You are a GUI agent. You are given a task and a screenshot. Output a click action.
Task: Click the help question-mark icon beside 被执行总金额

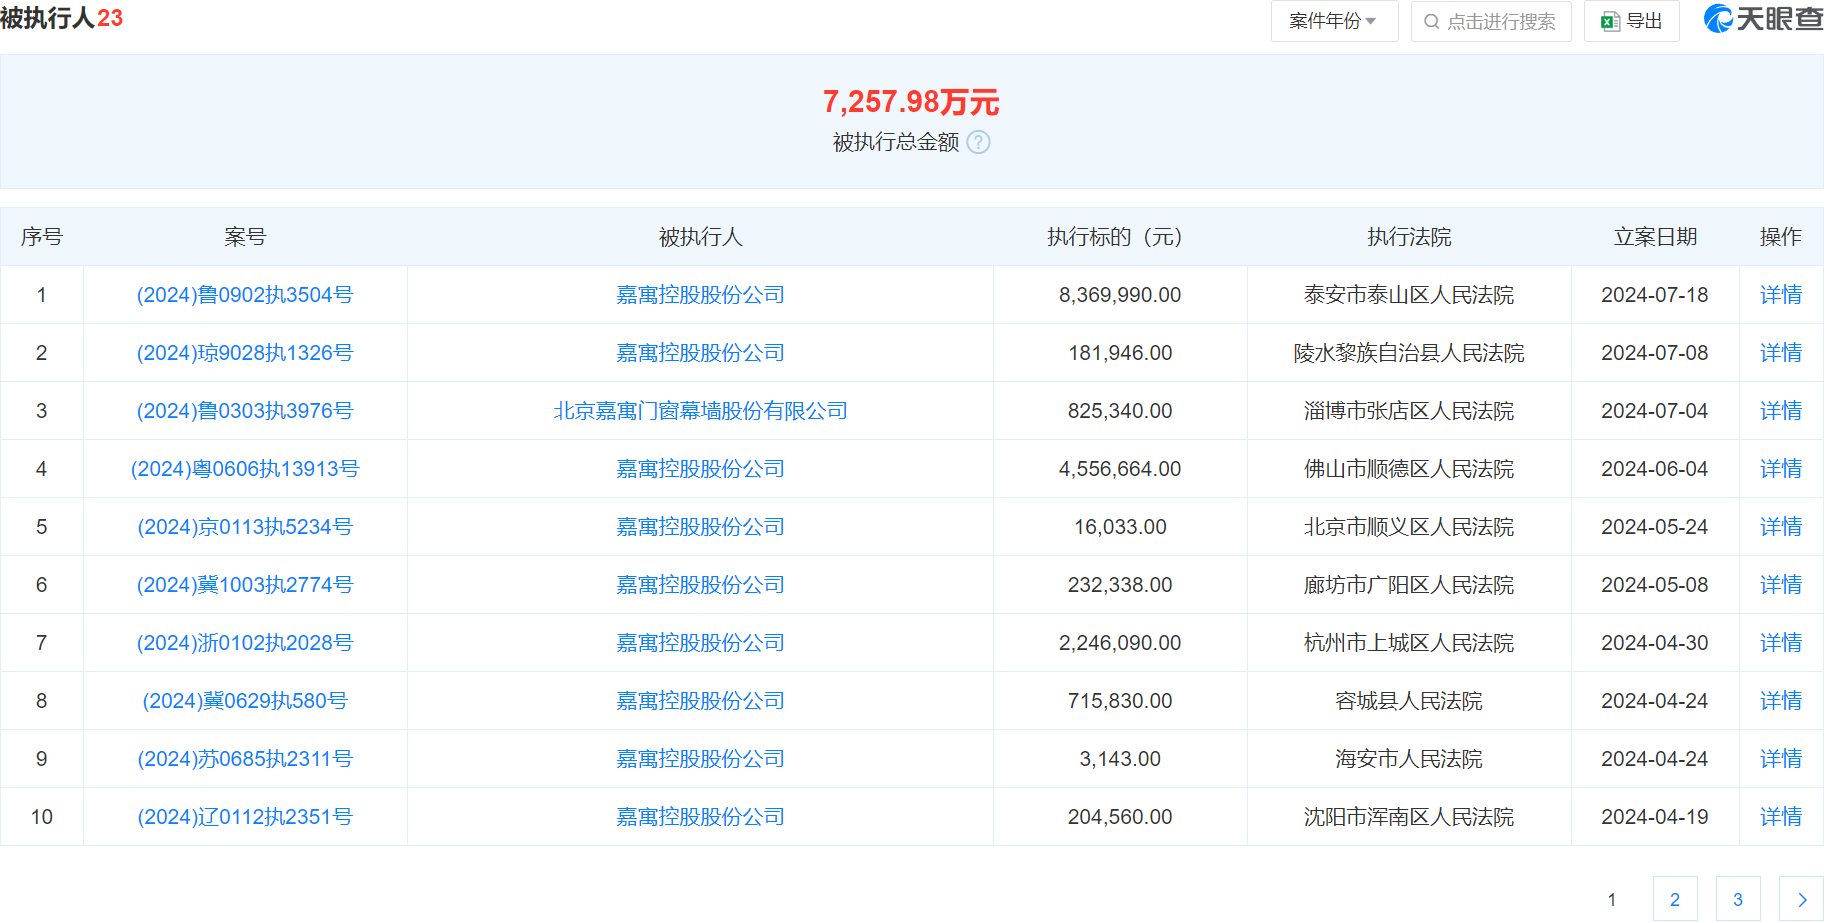pyautogui.click(x=979, y=142)
